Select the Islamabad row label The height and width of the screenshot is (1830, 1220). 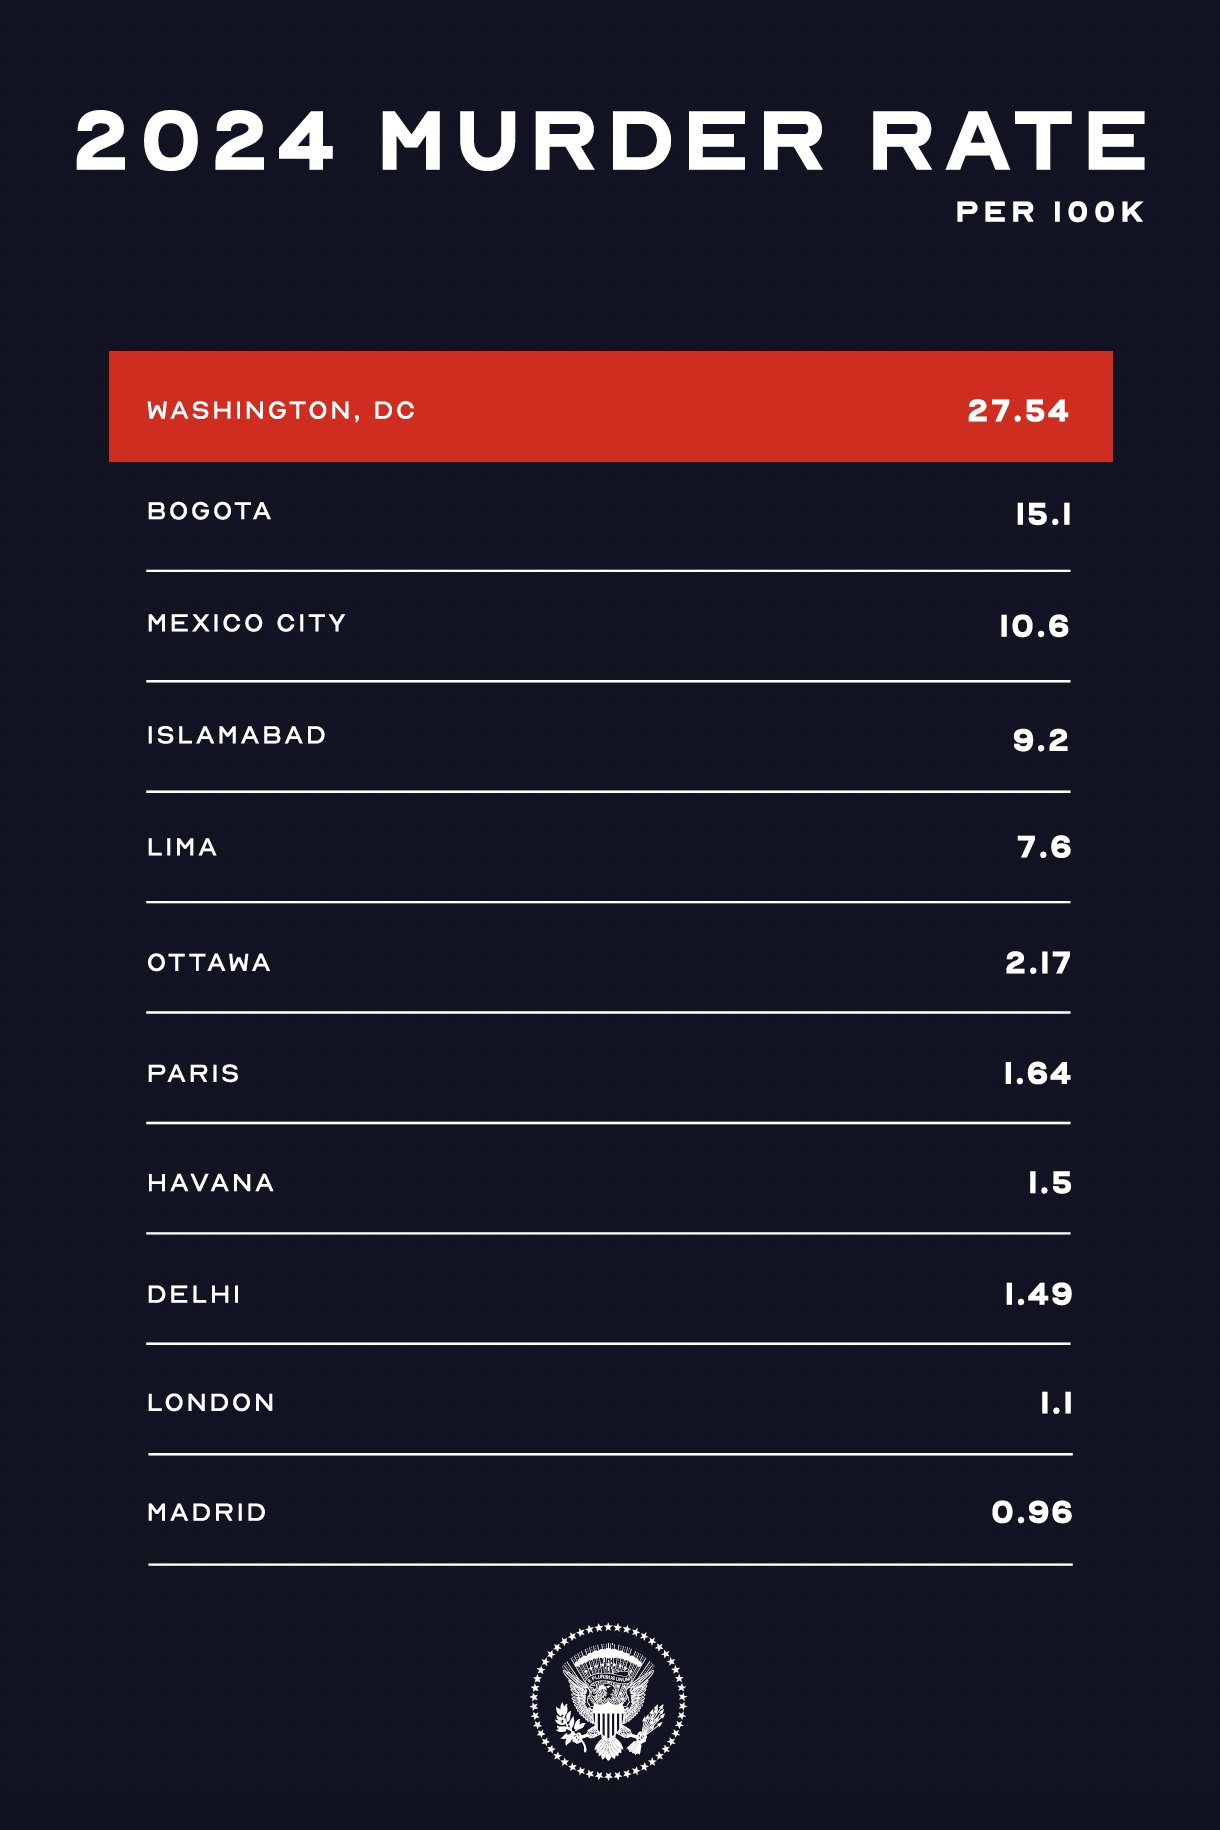[x=236, y=735]
